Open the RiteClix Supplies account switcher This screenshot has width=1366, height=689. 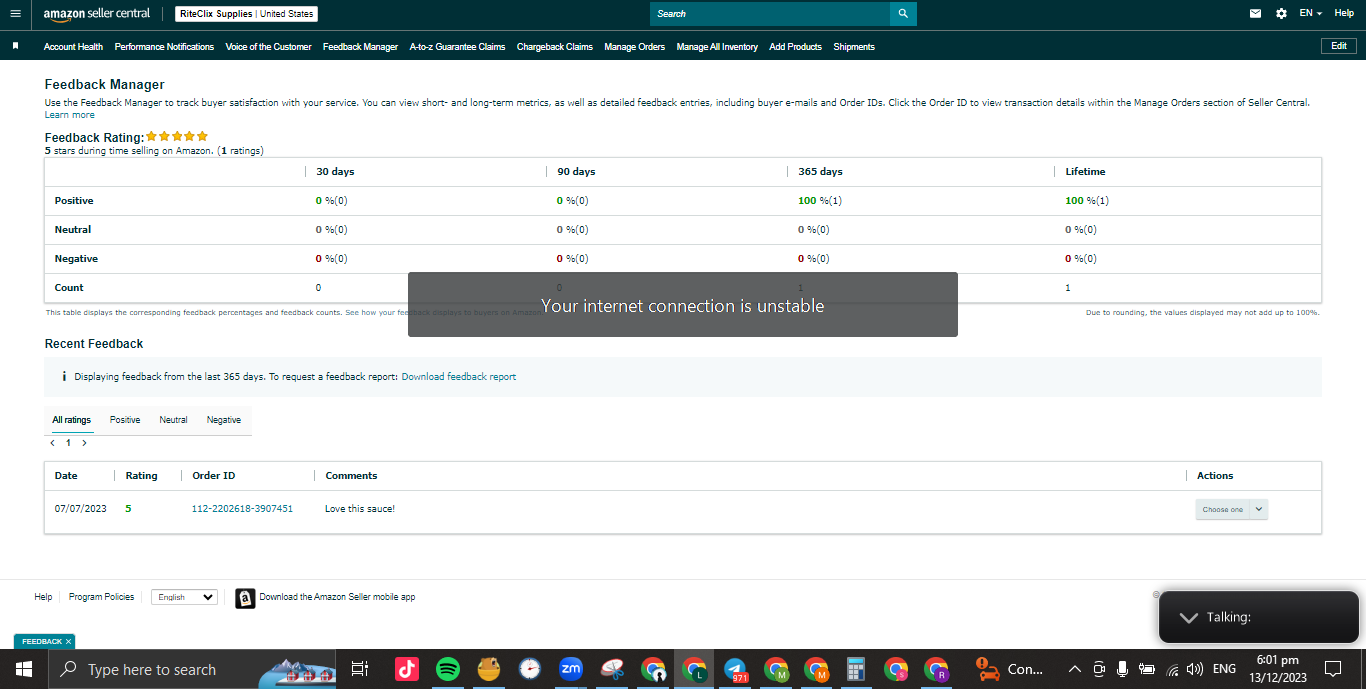pyautogui.click(x=247, y=14)
